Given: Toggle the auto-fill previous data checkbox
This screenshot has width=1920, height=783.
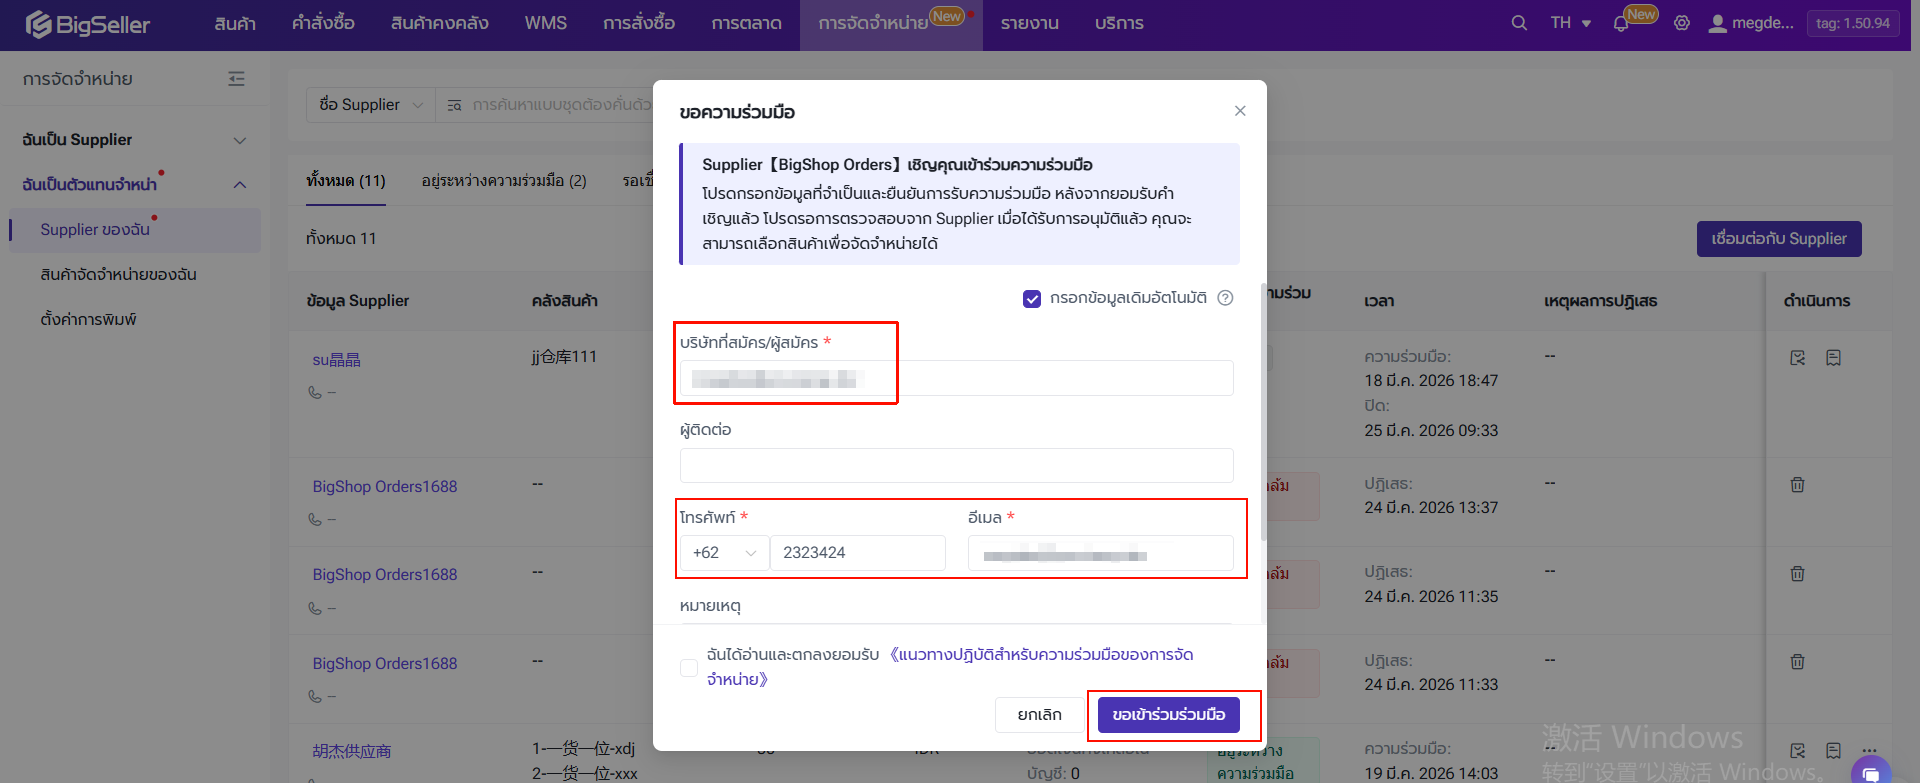Looking at the screenshot, I should pos(1032,298).
